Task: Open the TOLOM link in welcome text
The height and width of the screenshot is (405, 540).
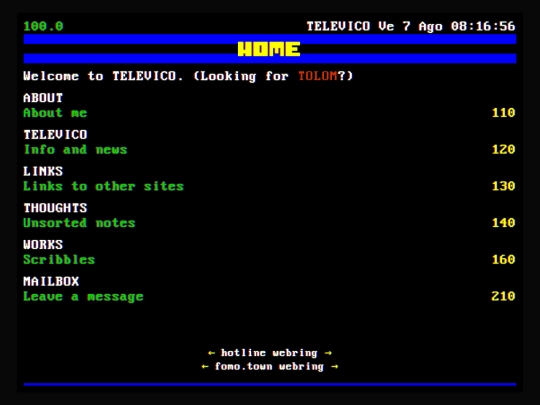Action: point(318,76)
